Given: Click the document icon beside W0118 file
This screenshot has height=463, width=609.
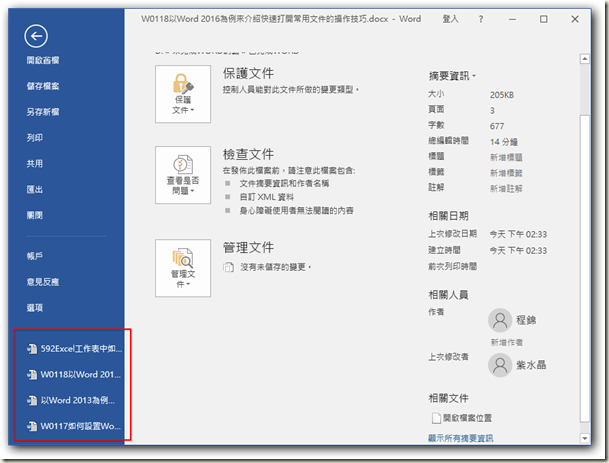Looking at the screenshot, I should 32,374.
